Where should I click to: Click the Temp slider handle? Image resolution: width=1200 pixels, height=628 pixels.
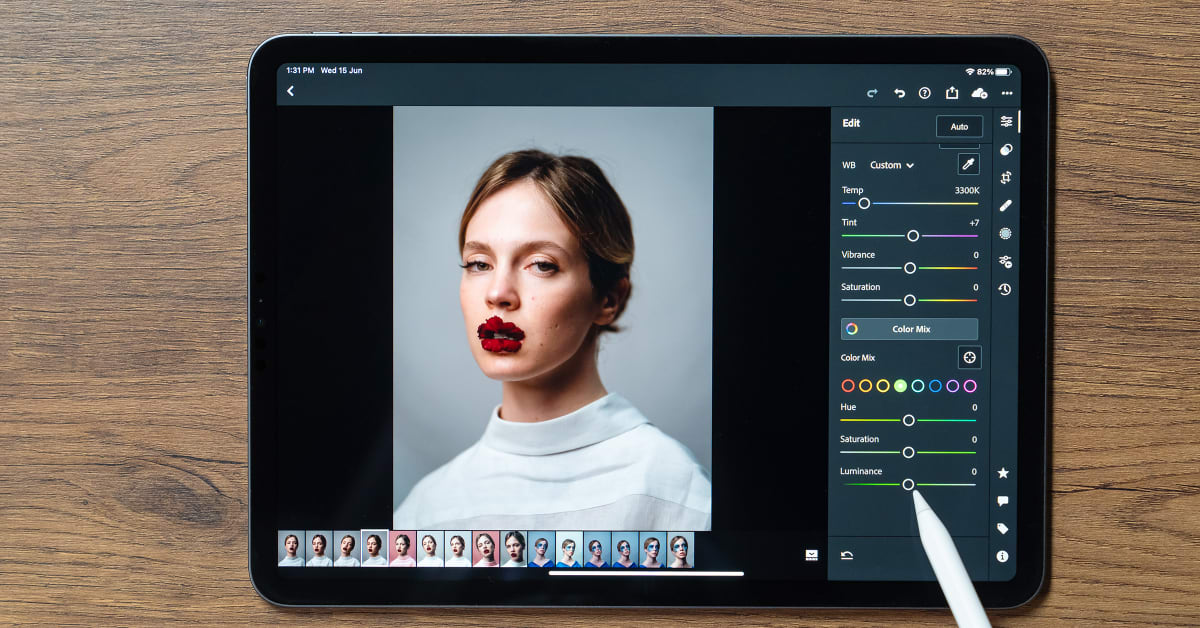[864, 203]
